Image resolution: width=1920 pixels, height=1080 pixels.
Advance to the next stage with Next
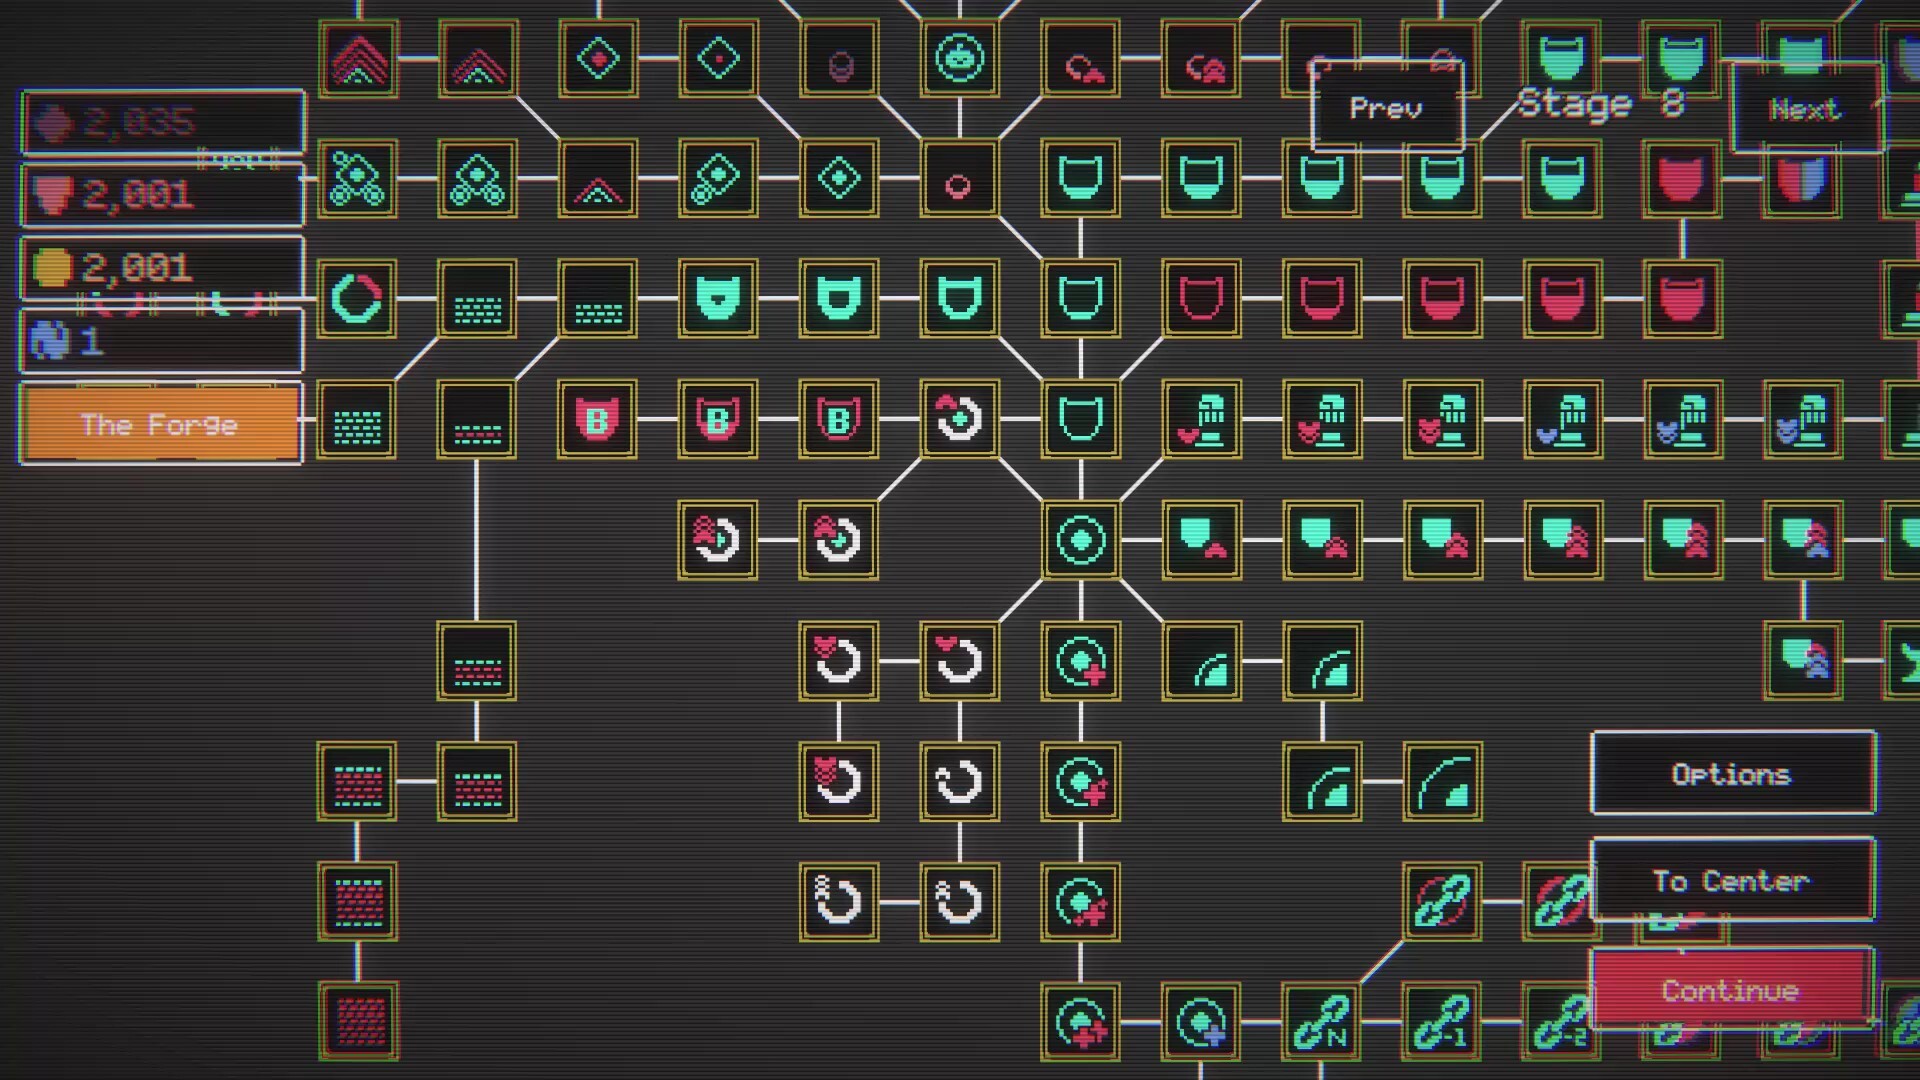click(1805, 110)
